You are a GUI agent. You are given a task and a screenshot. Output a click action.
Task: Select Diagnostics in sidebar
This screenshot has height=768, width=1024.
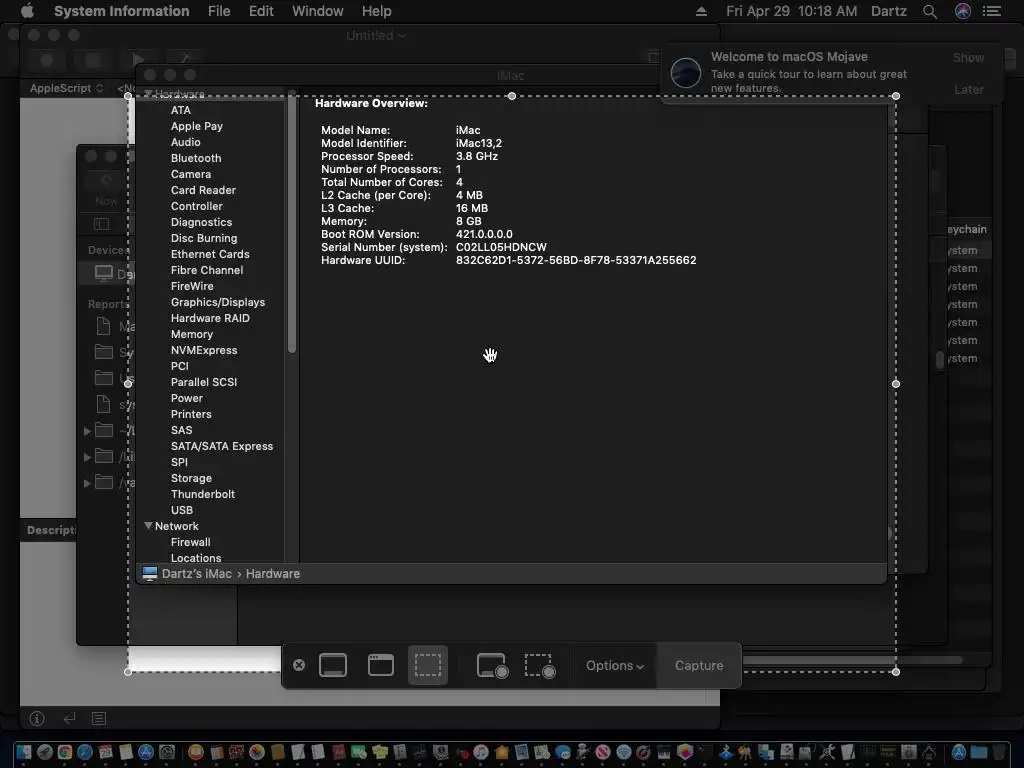tap(201, 222)
